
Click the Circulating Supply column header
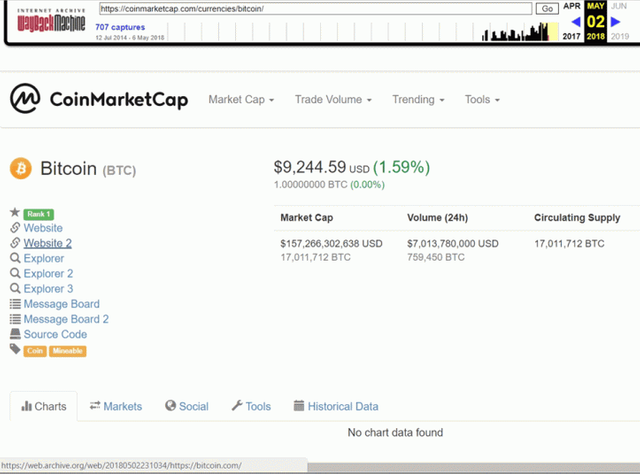tap(577, 218)
